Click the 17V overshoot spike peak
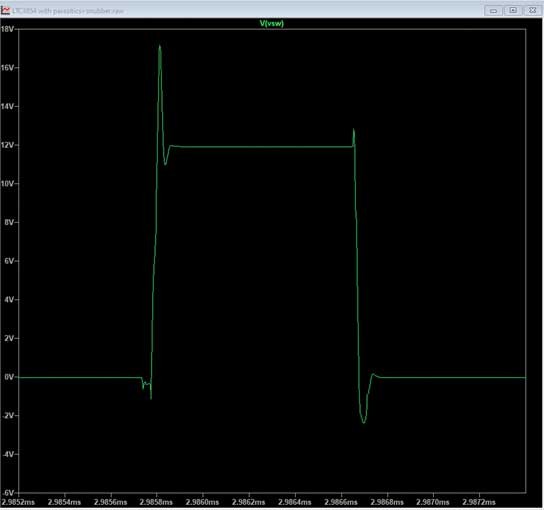 pos(160,46)
